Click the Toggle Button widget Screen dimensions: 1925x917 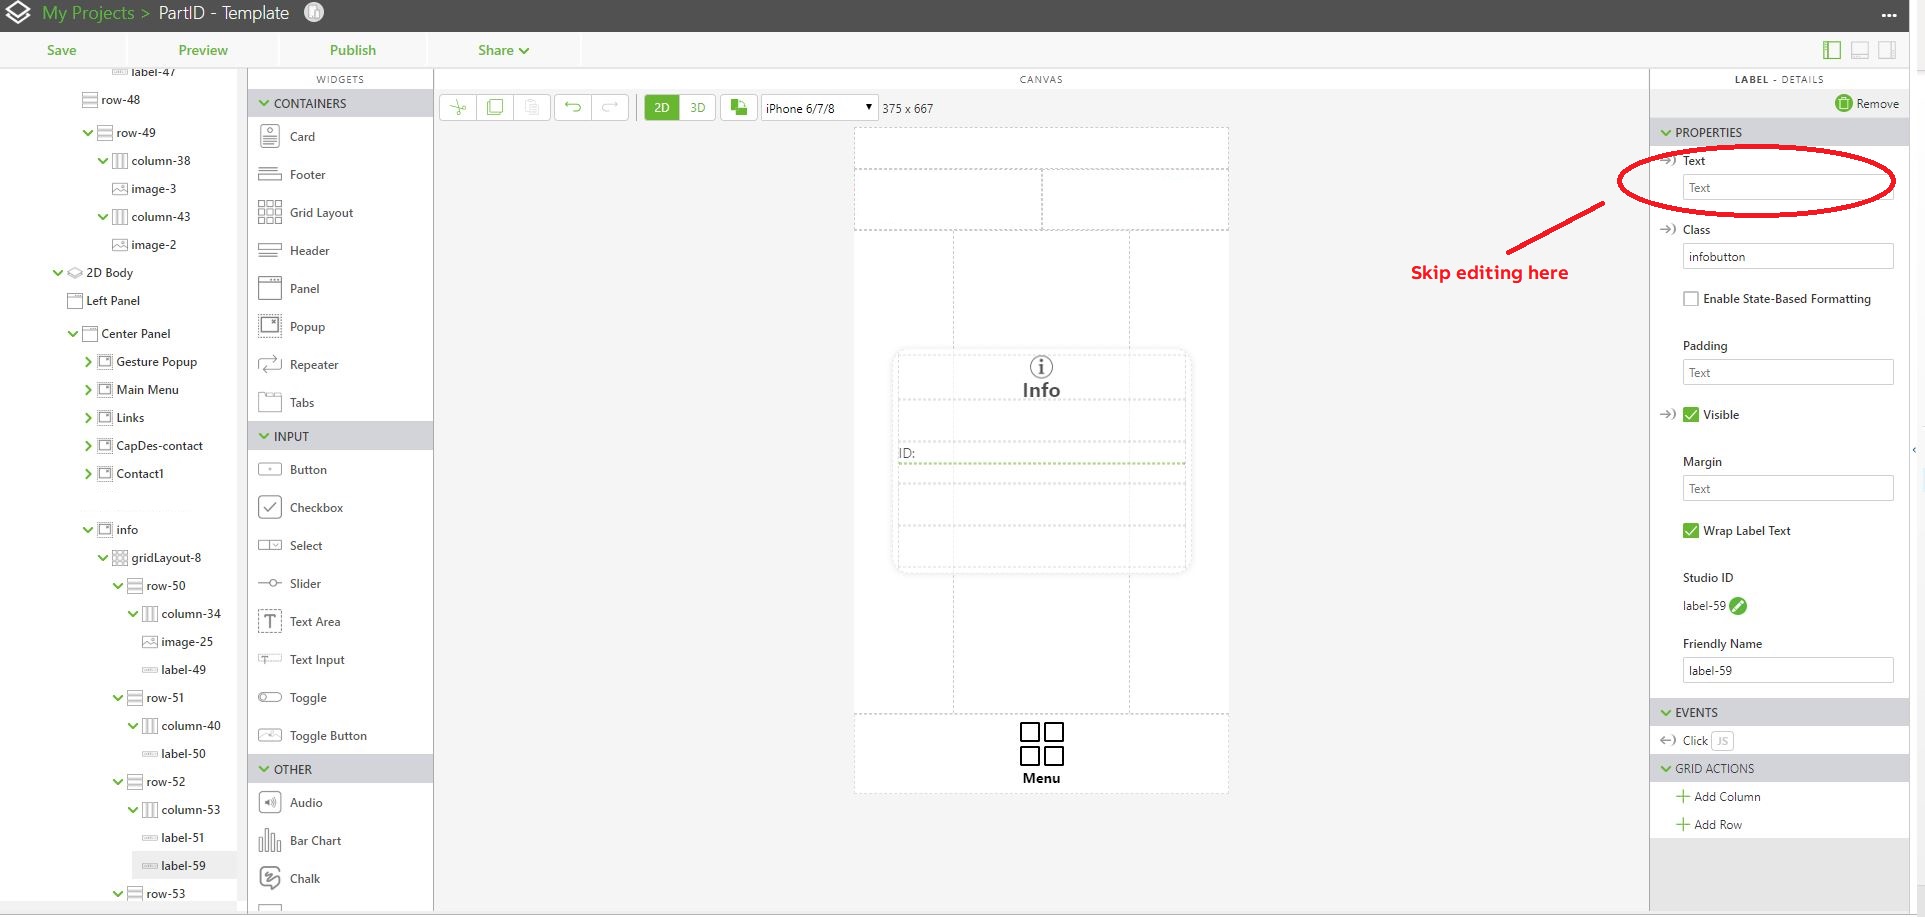[328, 735]
